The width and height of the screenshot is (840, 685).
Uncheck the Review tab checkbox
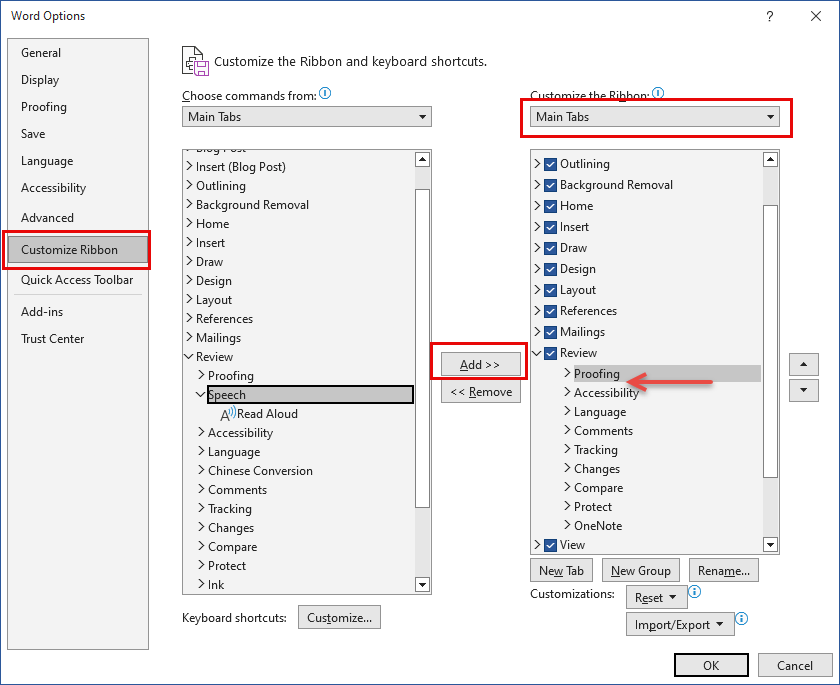click(x=551, y=353)
